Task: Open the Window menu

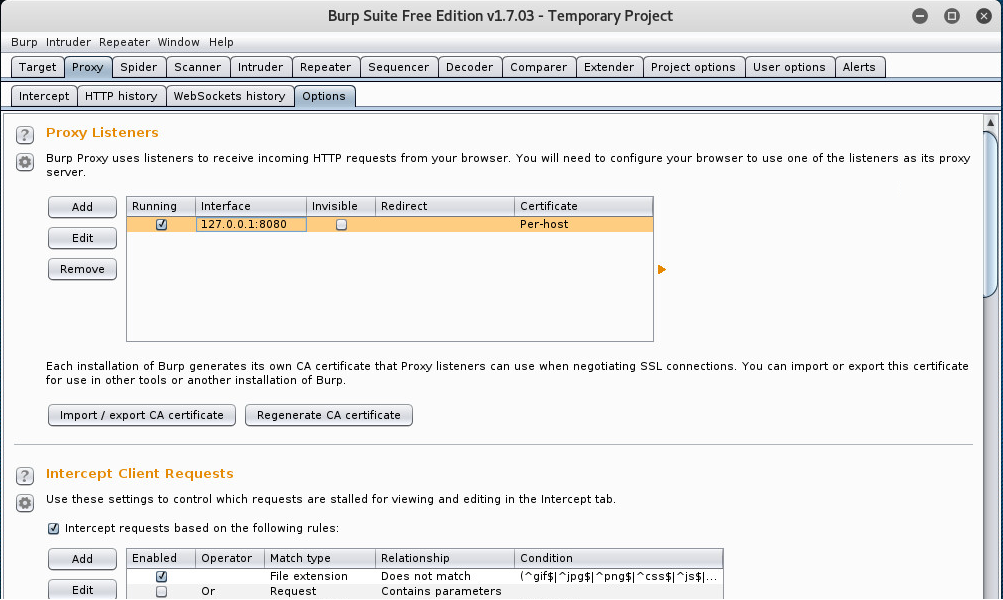Action: tap(178, 42)
